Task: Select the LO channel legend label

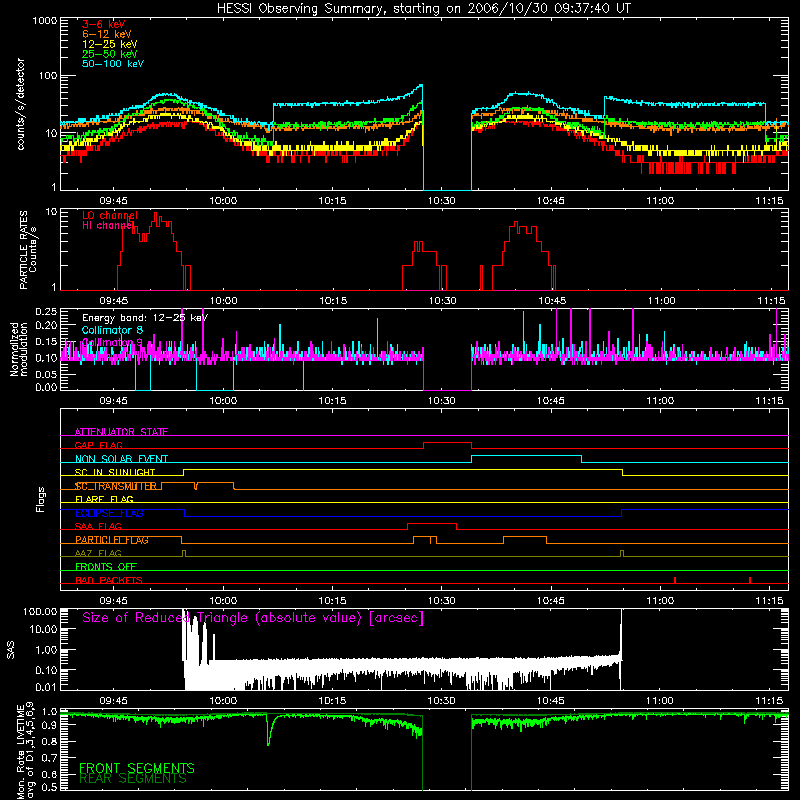Action: pyautogui.click(x=110, y=216)
